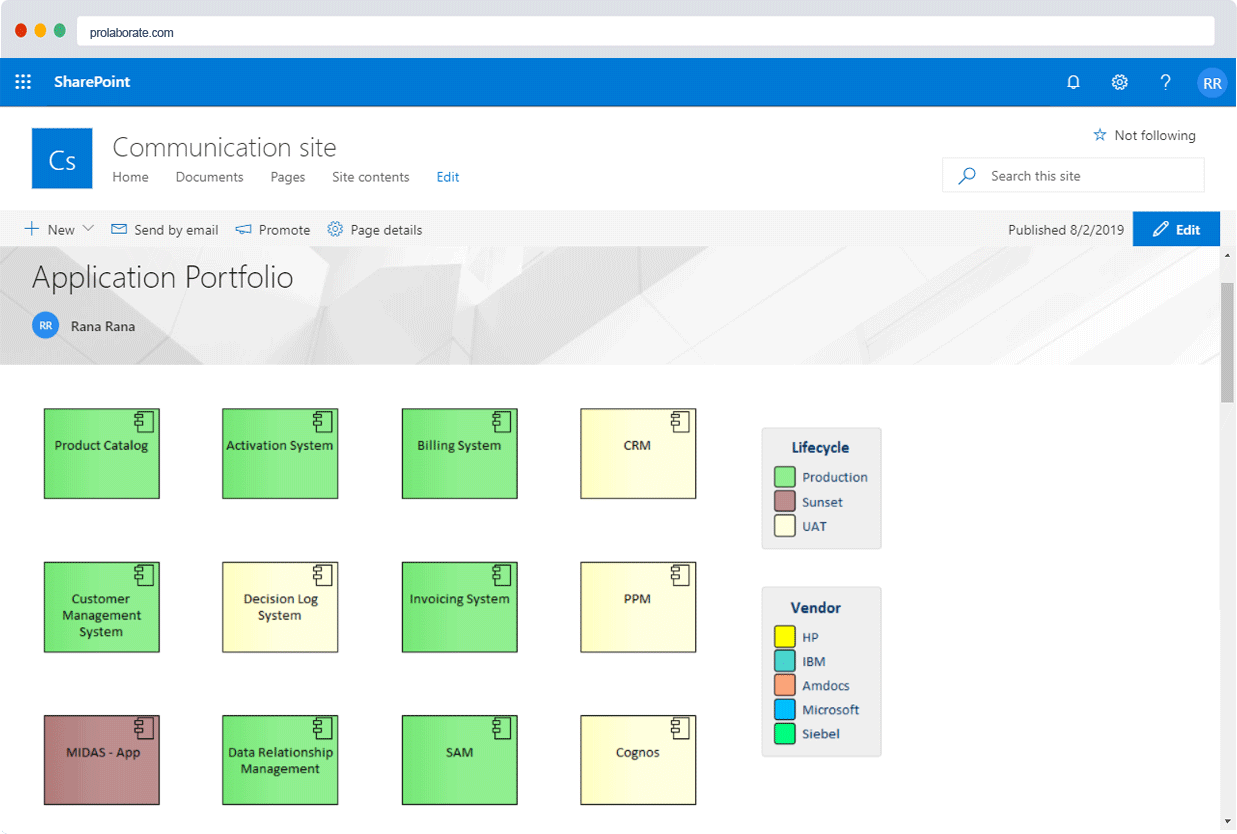Click the component icon on SAM box
This screenshot has height=834, width=1237.
point(502,727)
